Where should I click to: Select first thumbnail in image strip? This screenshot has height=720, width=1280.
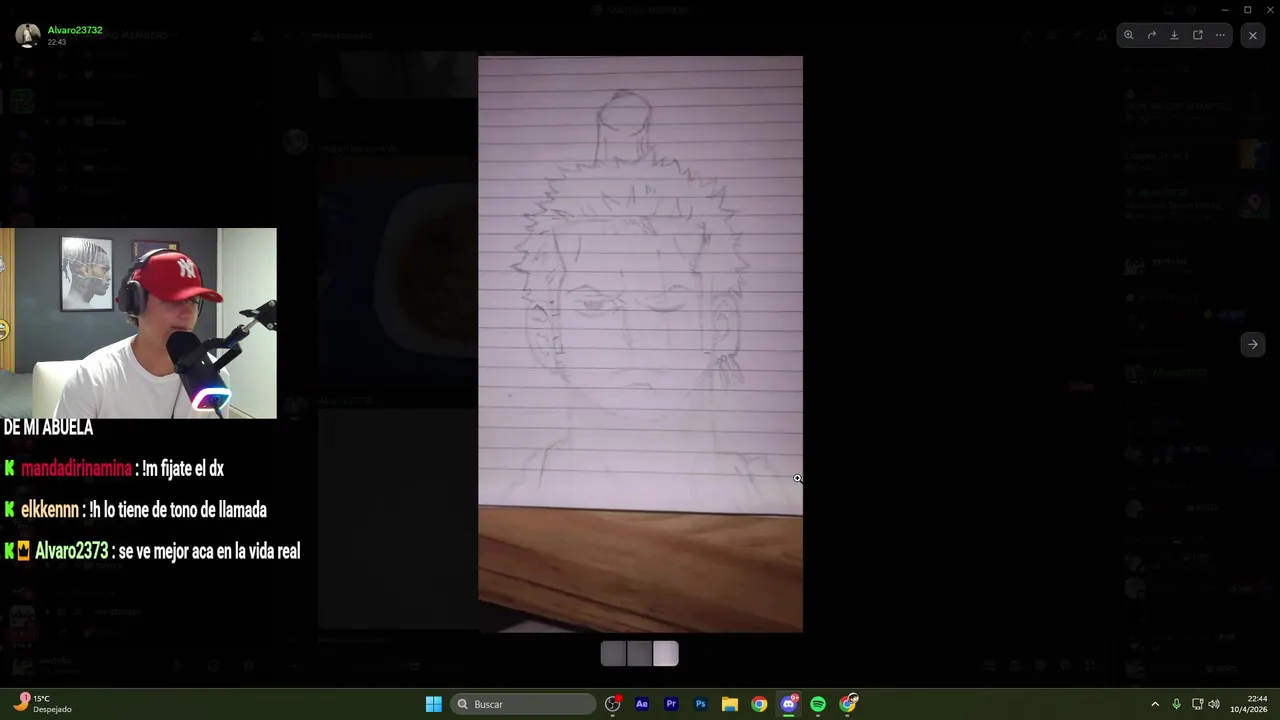tap(613, 654)
